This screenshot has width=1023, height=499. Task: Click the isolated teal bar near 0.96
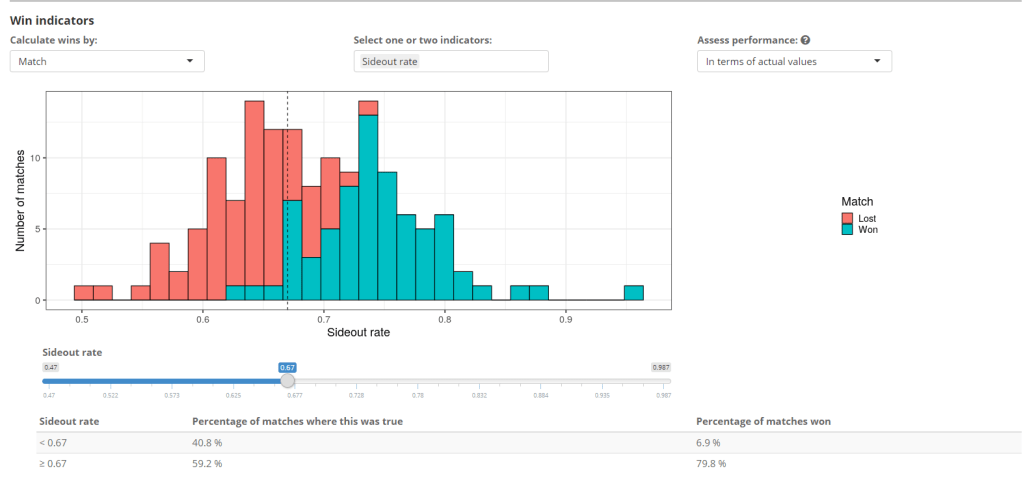[633, 293]
